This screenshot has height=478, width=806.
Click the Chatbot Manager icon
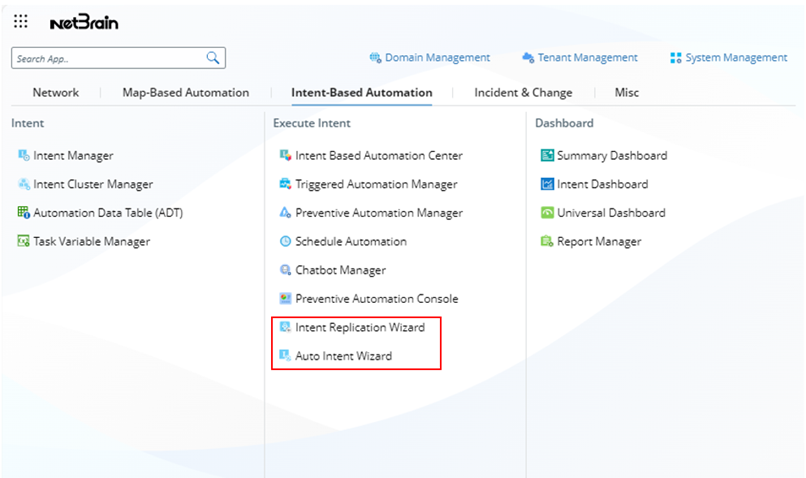pyautogui.click(x=285, y=270)
